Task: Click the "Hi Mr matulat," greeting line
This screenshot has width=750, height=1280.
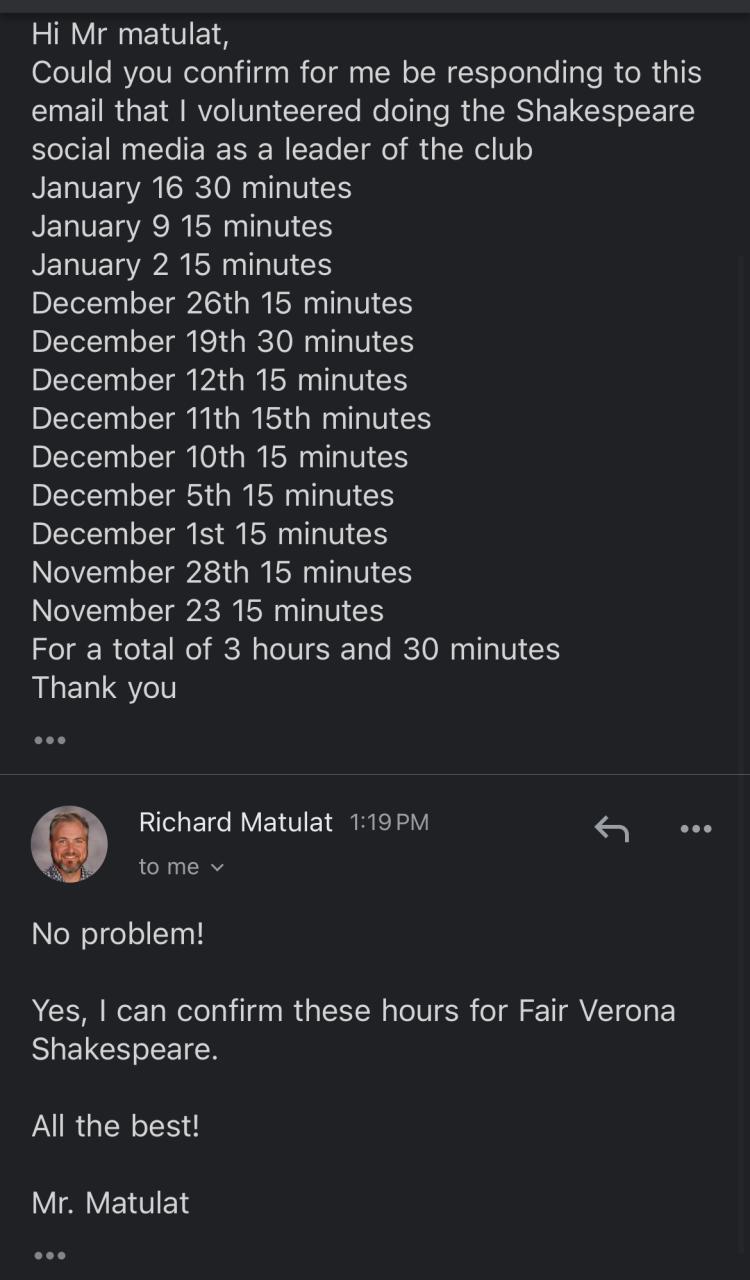Action: (x=130, y=34)
